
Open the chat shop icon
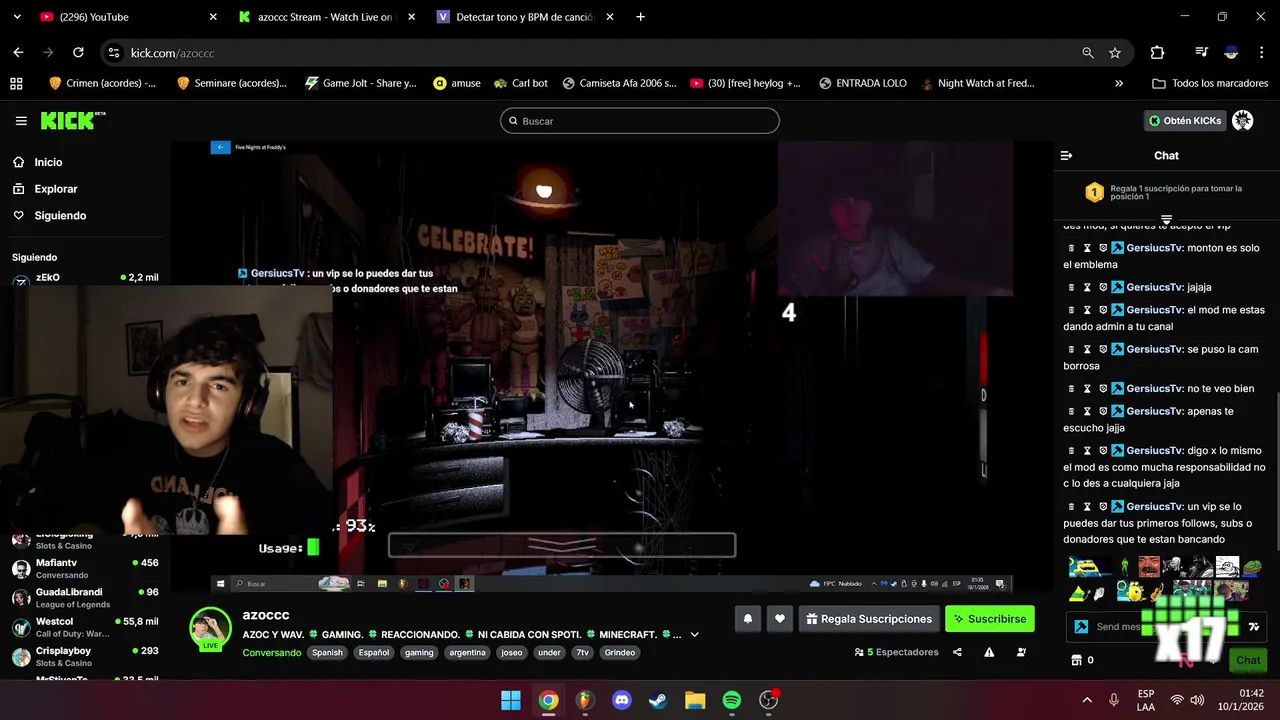[1076, 660]
